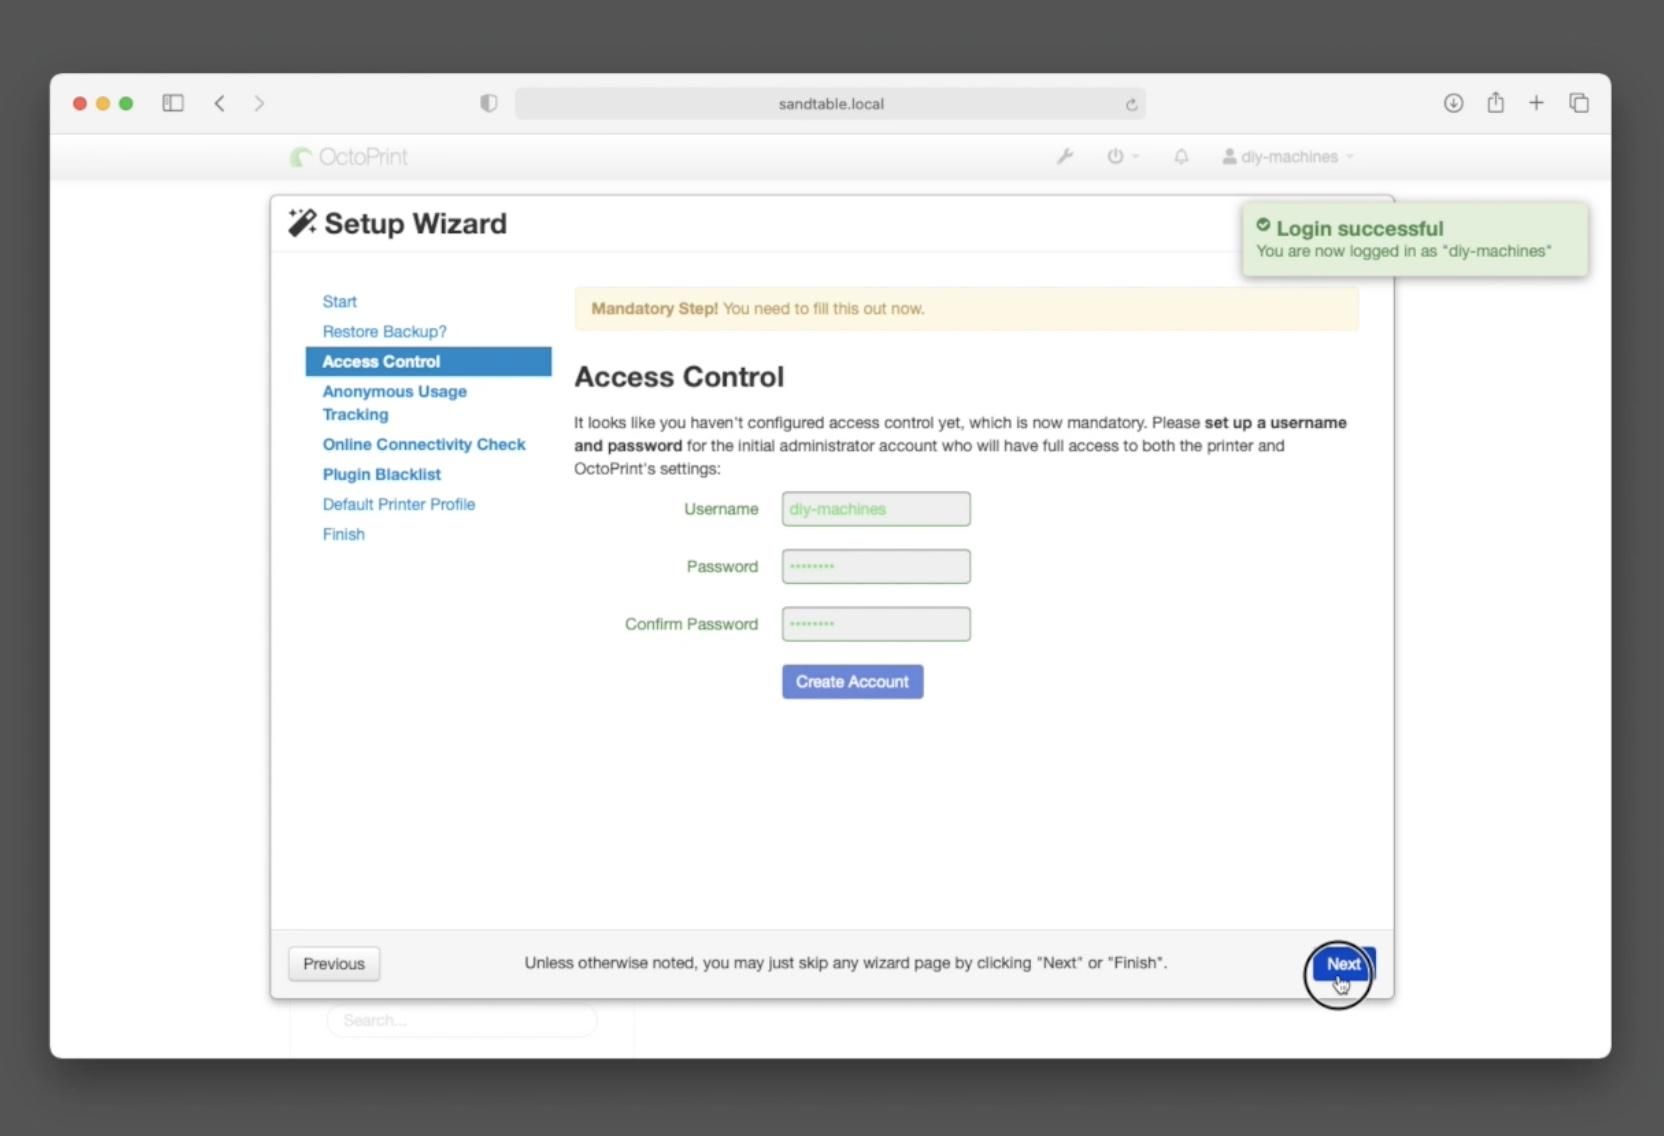Image resolution: width=1664 pixels, height=1136 pixels.
Task: Open the OctoPrint system power menu
Action: (x=1122, y=157)
